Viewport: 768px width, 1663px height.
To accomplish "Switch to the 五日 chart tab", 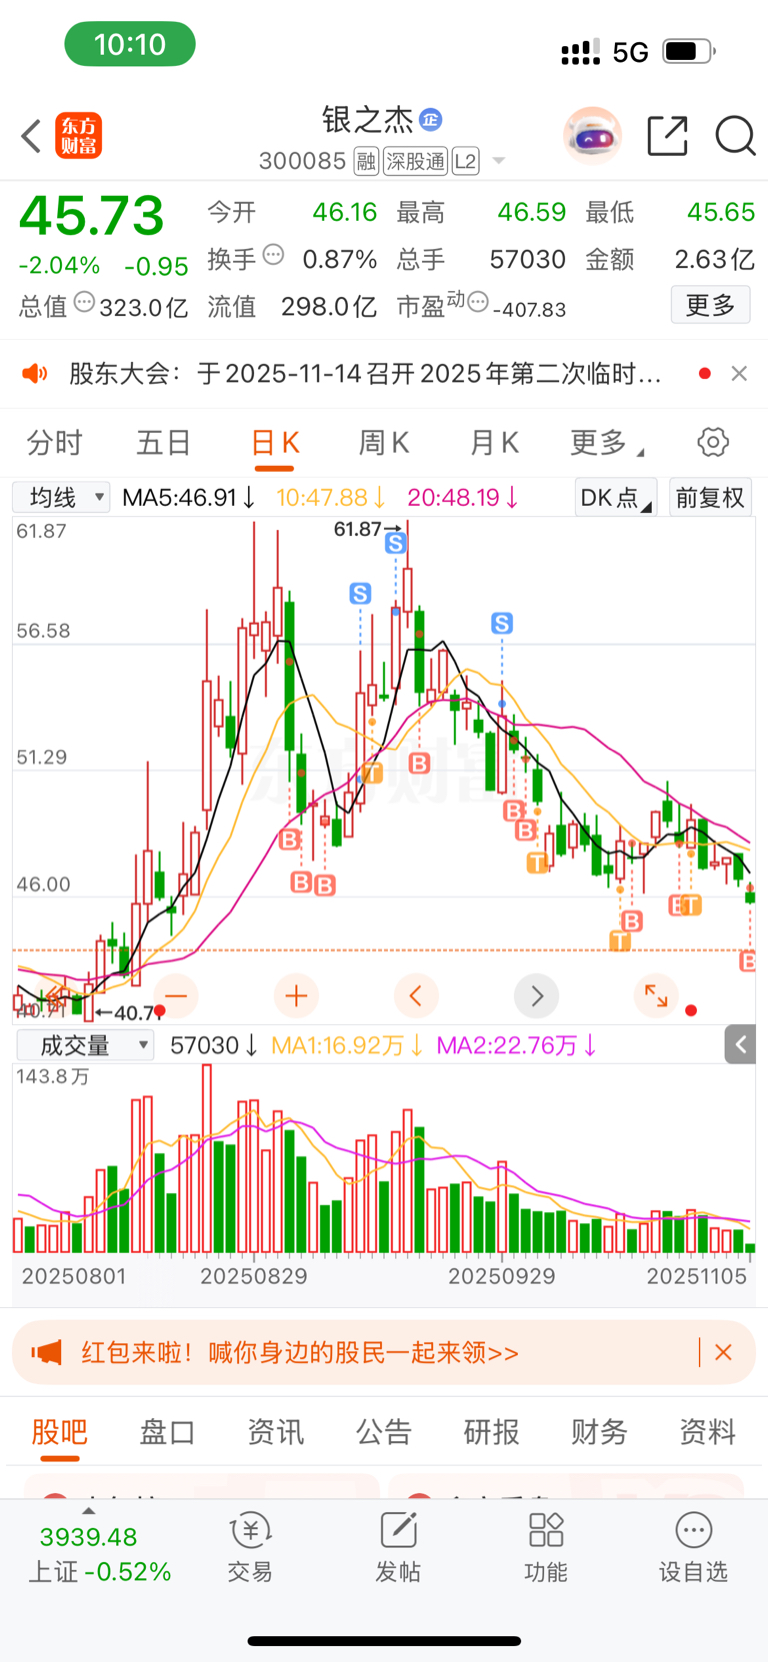I will (164, 442).
